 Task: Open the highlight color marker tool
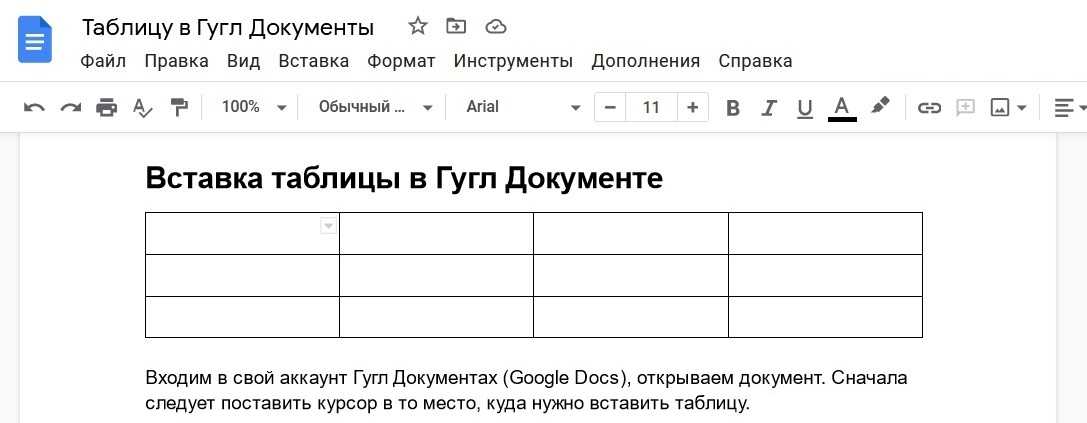880,106
